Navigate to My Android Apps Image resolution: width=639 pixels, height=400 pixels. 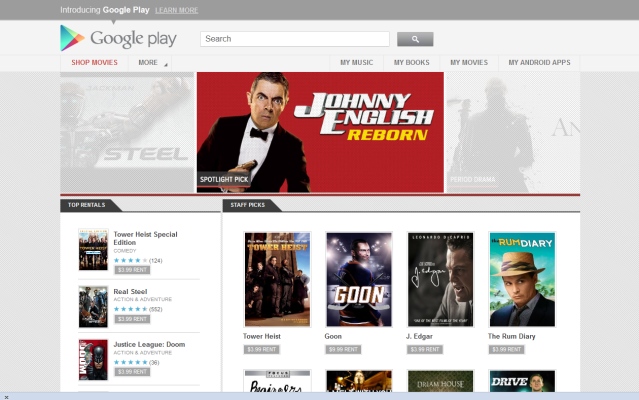[539, 63]
